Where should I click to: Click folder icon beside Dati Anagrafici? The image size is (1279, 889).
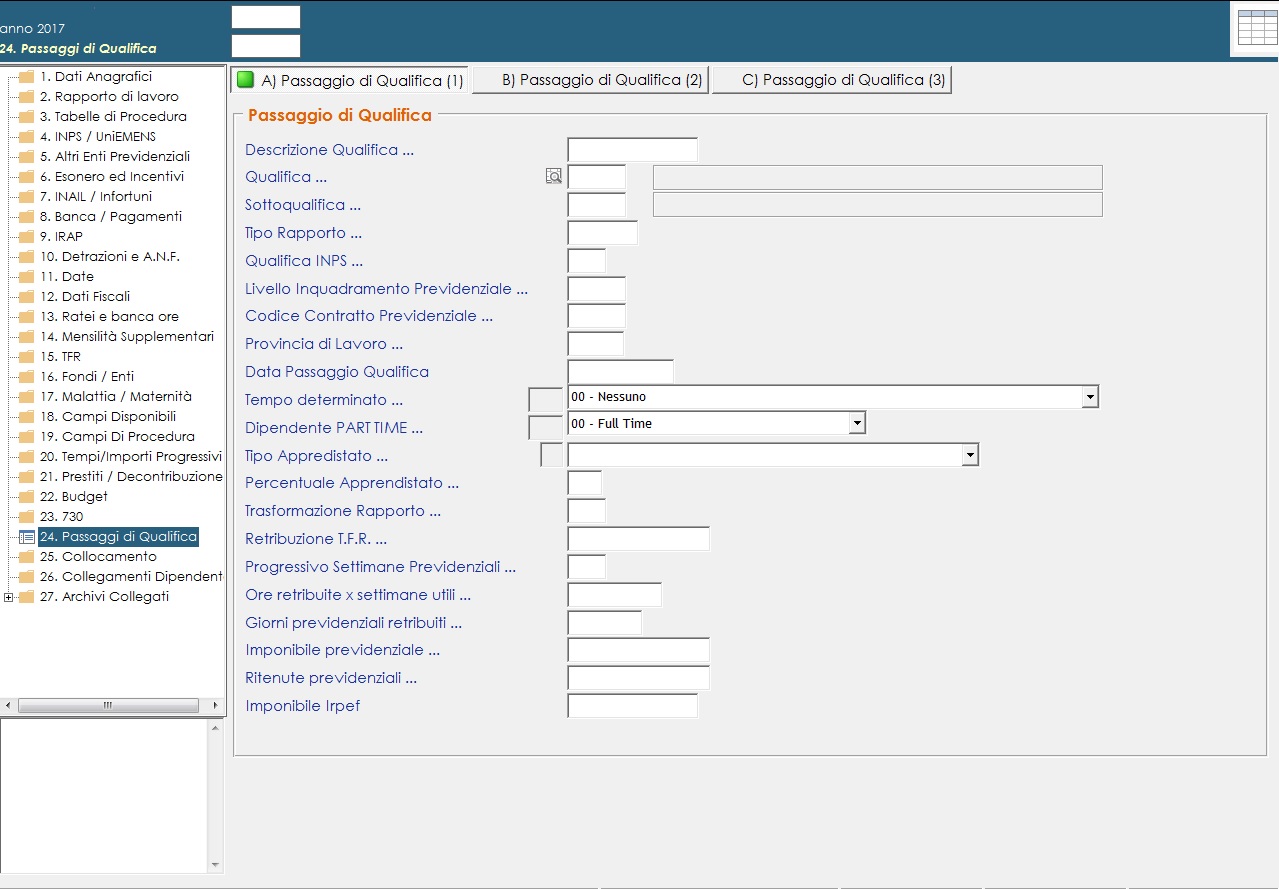point(27,77)
